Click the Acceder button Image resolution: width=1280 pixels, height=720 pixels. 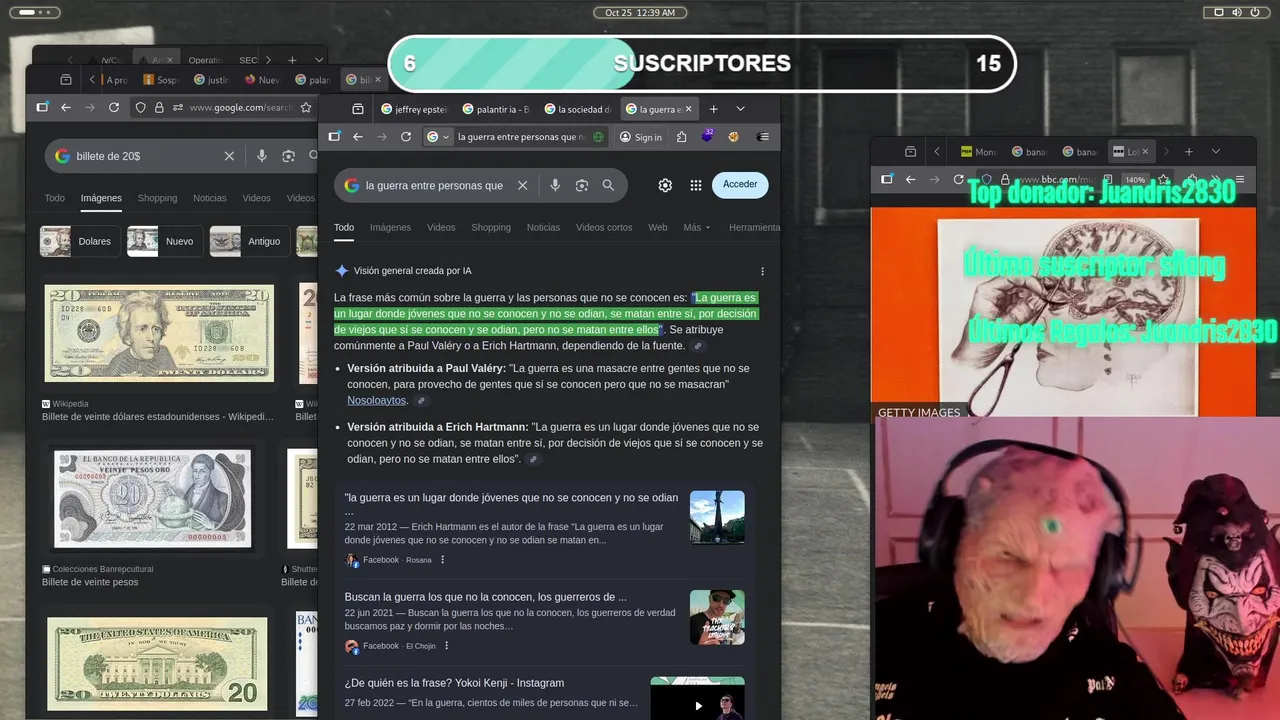(740, 184)
